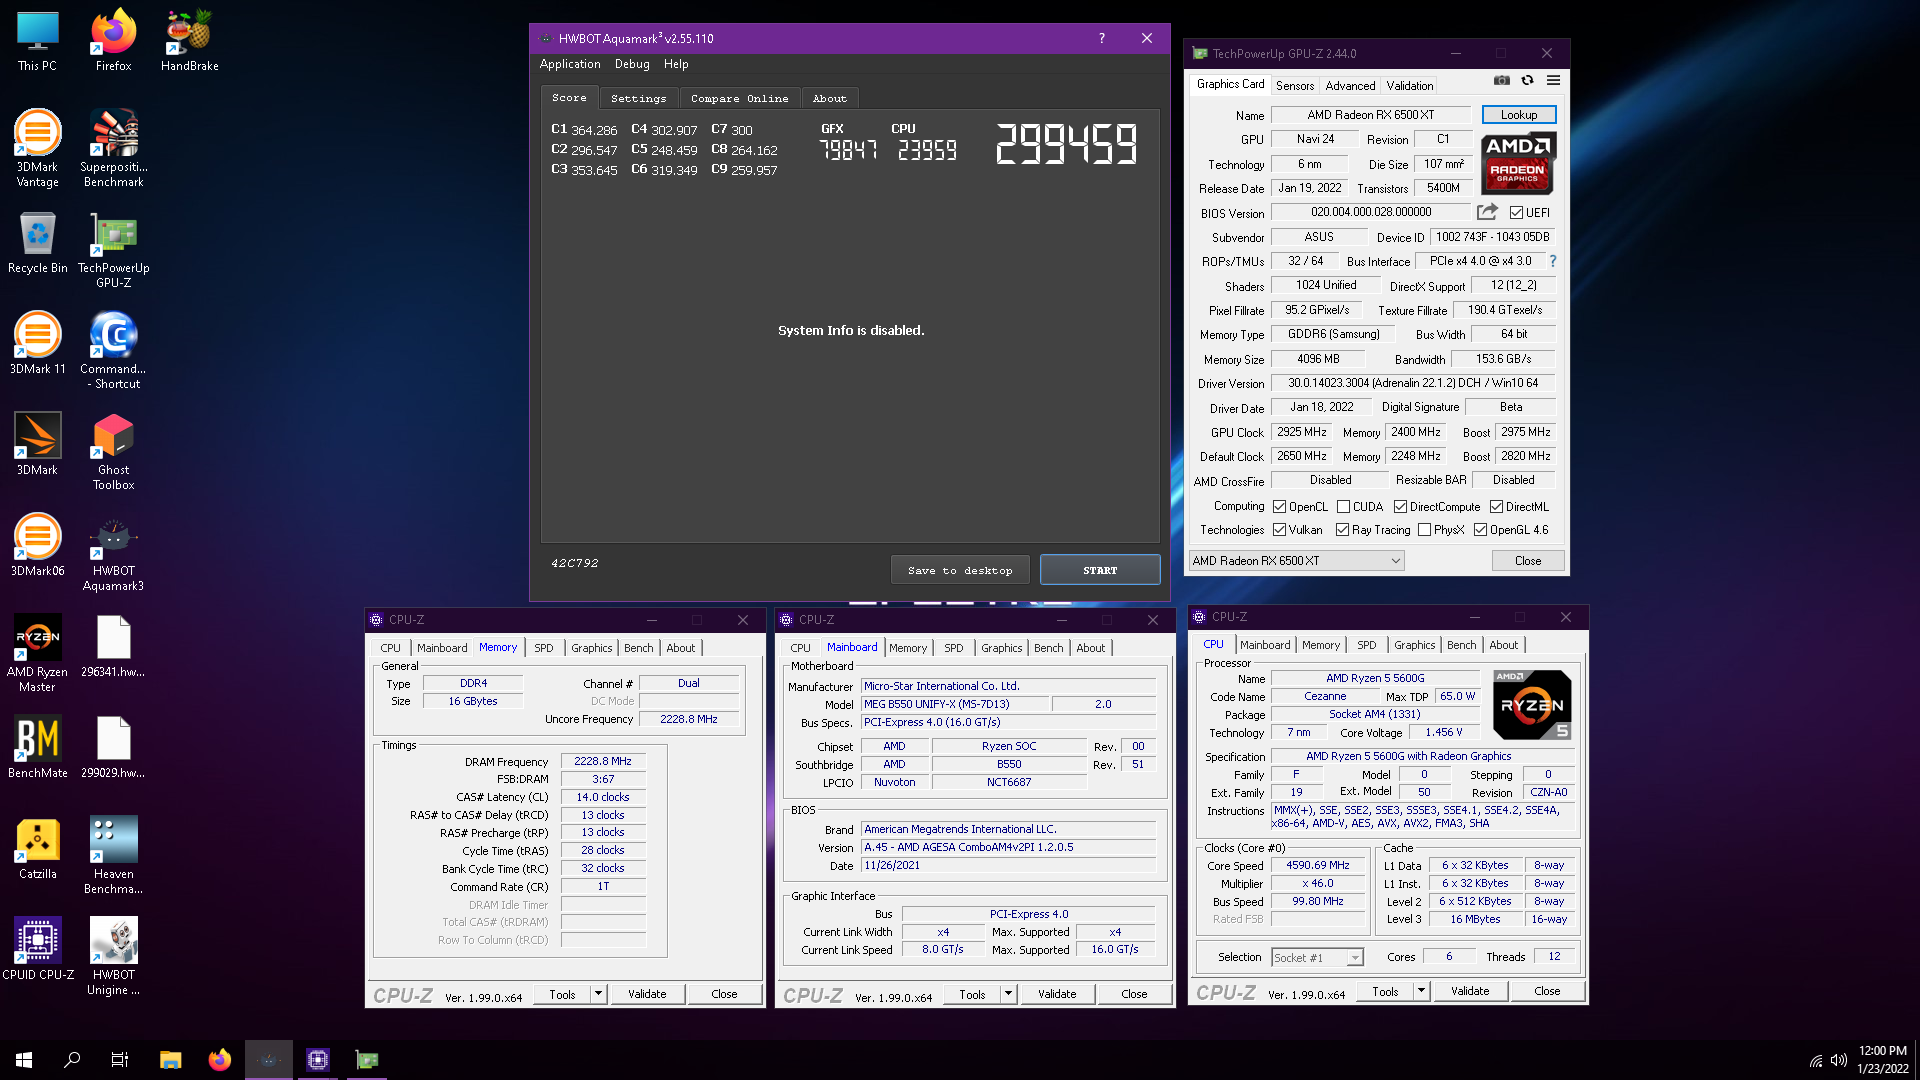Open the Windows Start menu

point(24,1060)
